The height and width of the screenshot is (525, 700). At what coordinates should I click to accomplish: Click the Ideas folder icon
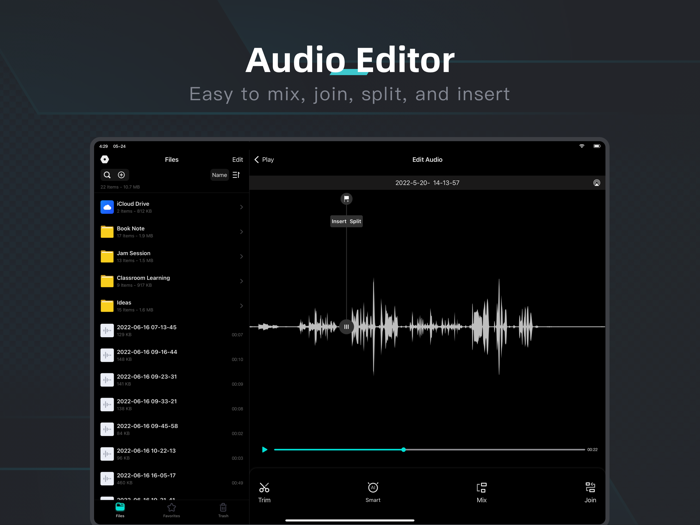pyautogui.click(x=107, y=306)
